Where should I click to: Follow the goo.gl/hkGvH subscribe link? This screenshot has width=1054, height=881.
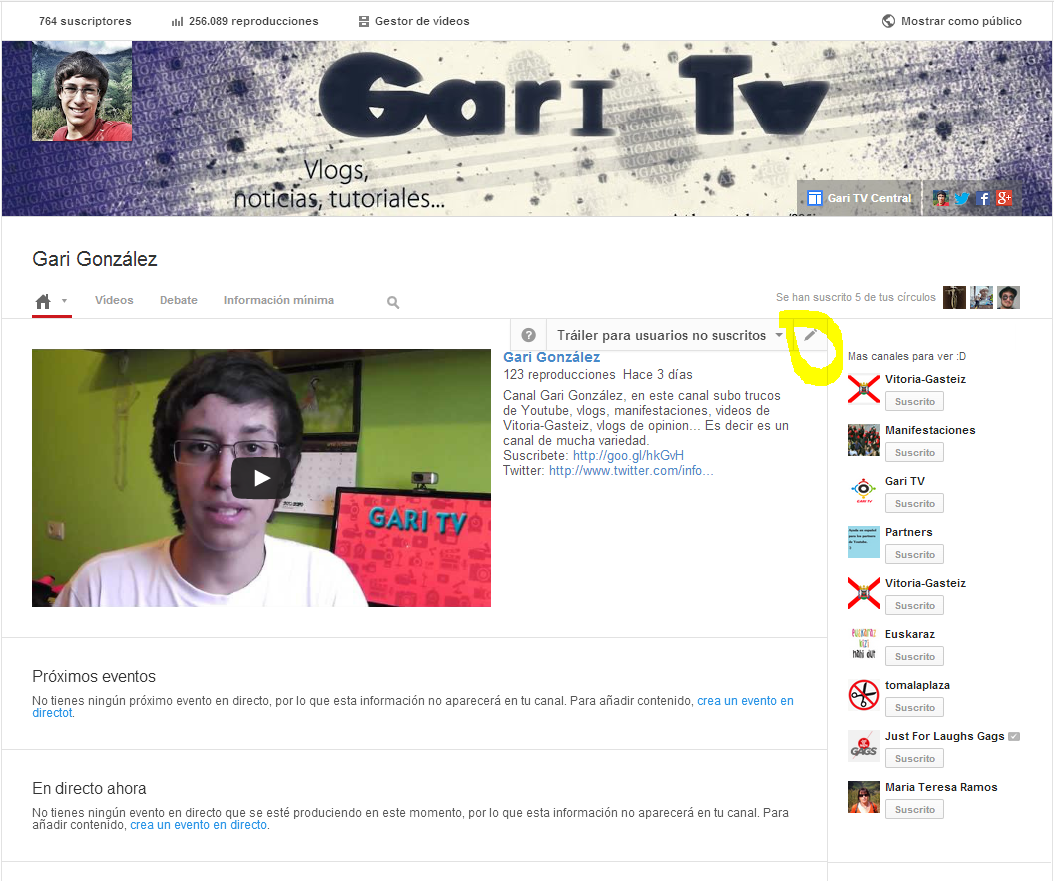[629, 456]
